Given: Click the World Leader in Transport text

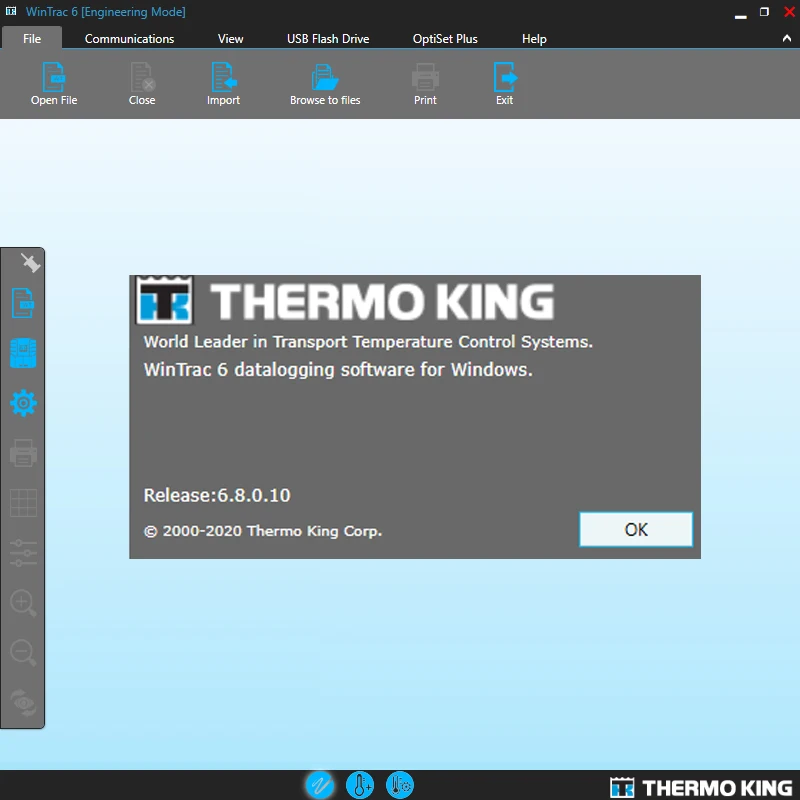Looking at the screenshot, I should click(368, 341).
